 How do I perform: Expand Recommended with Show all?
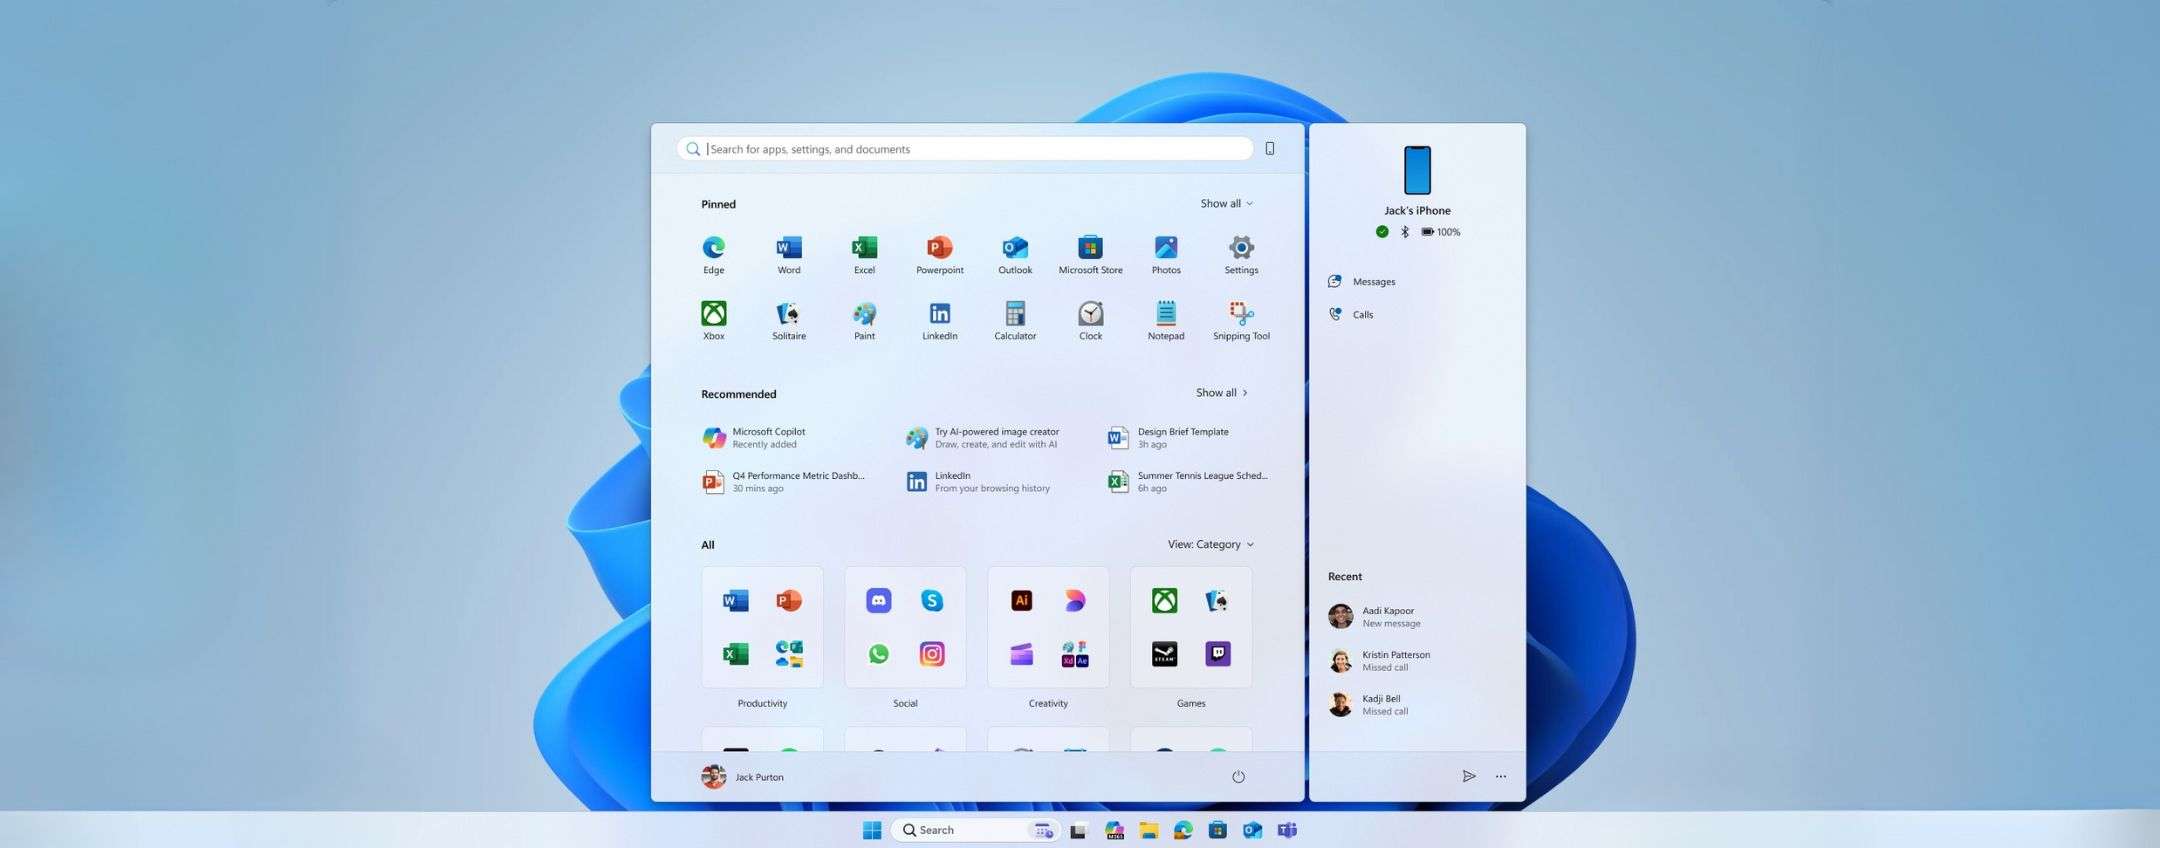pos(1221,393)
